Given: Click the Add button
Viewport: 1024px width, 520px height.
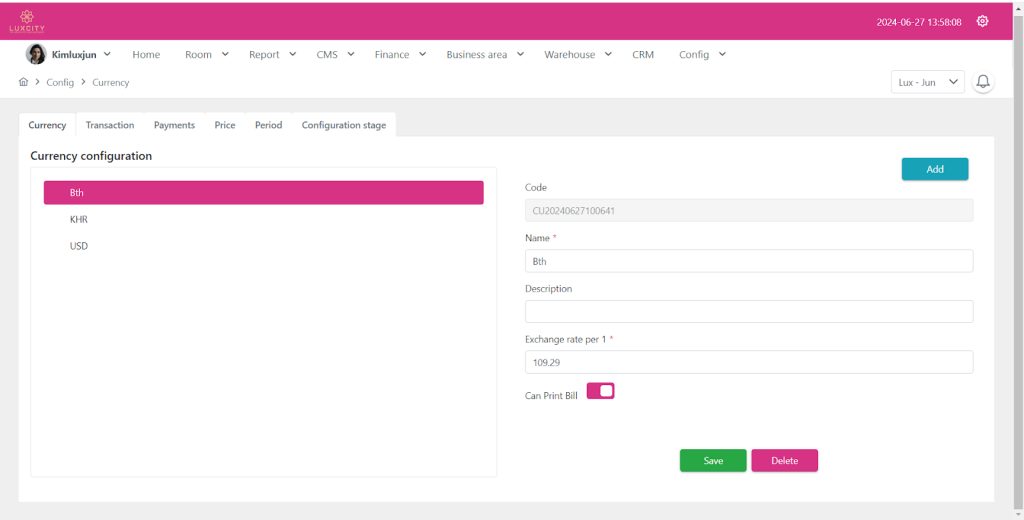Looking at the screenshot, I should click(x=934, y=169).
